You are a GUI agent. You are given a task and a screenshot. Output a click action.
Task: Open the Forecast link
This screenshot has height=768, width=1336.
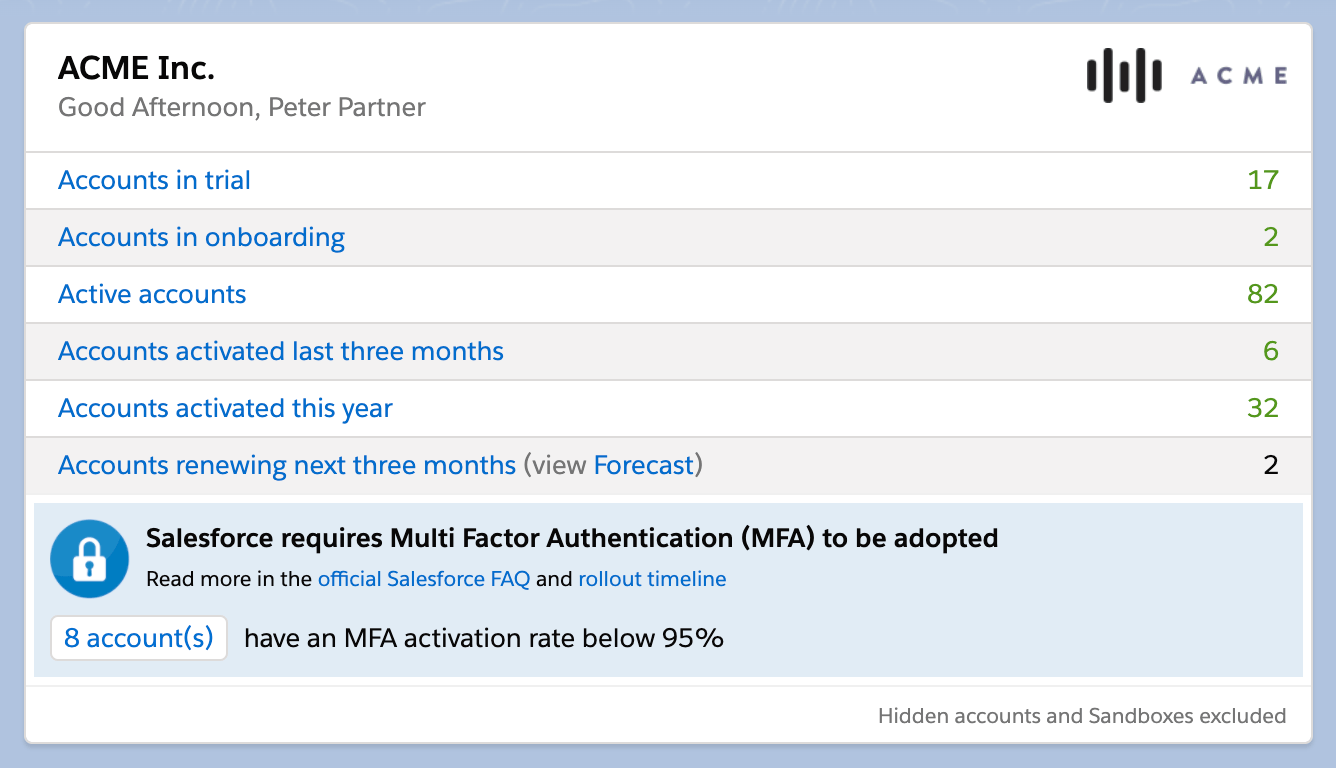644,465
